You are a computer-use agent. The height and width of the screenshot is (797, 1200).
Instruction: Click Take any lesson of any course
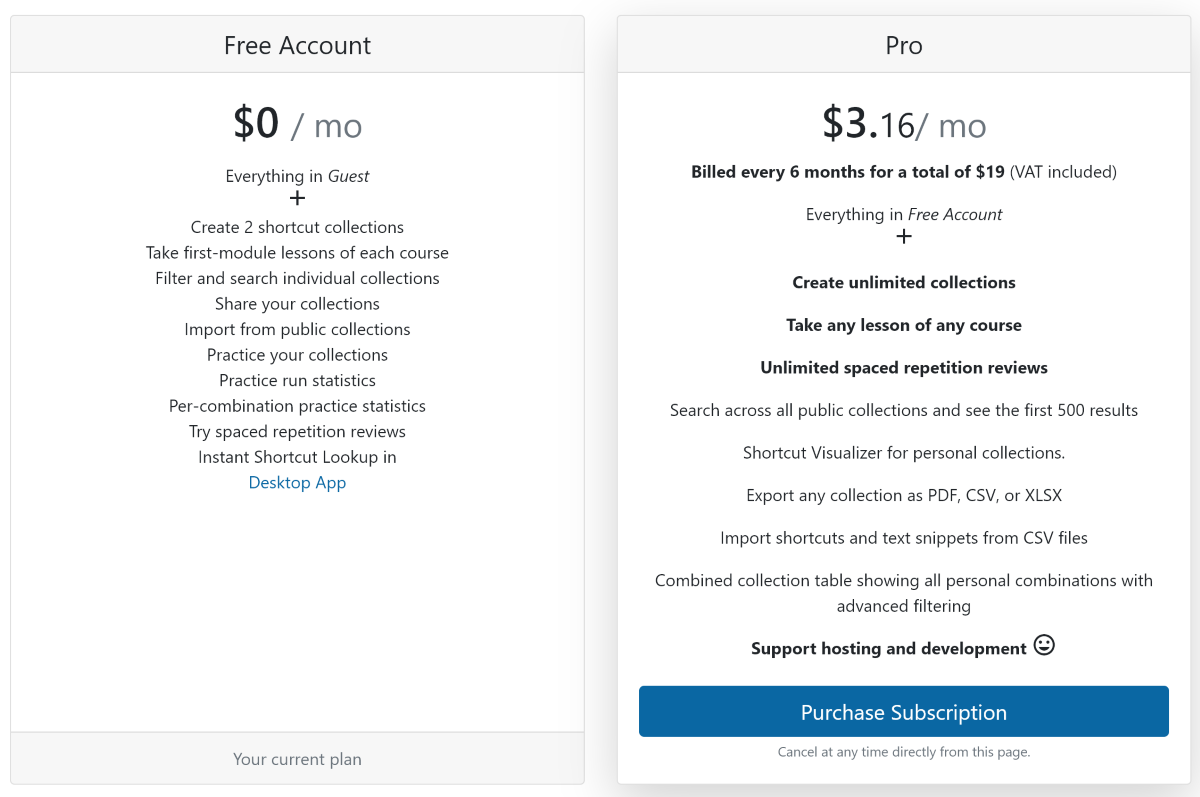pyautogui.click(x=903, y=325)
